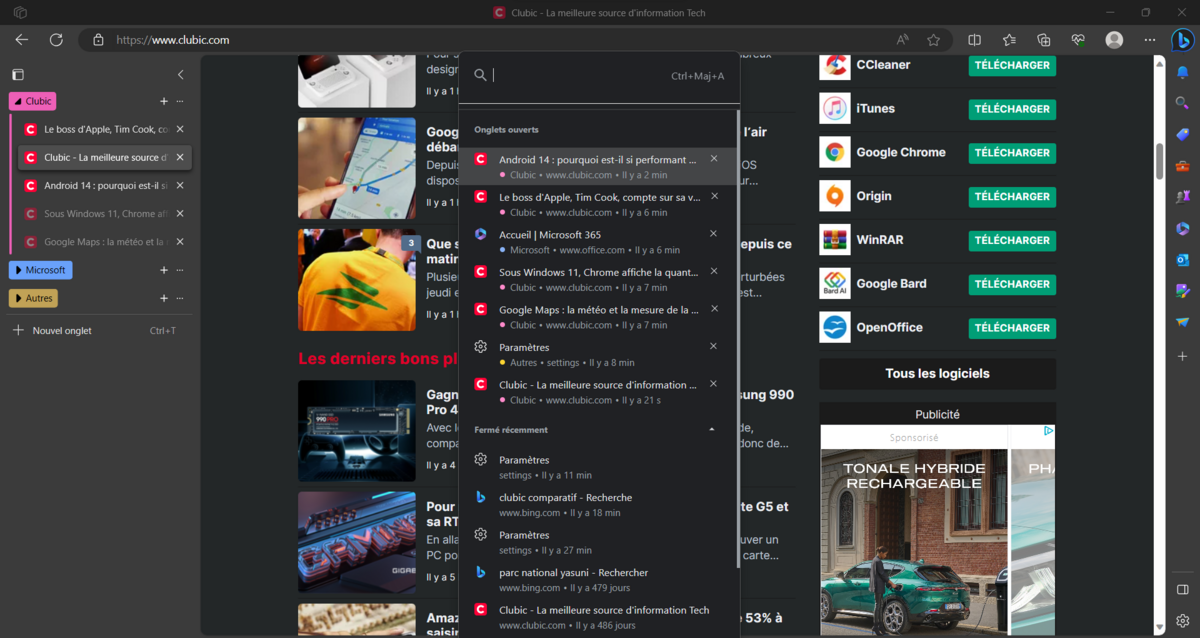Viewport: 1200px width, 638px height.
Task: Click the page vertical scrollbar thumb
Action: [1160, 160]
